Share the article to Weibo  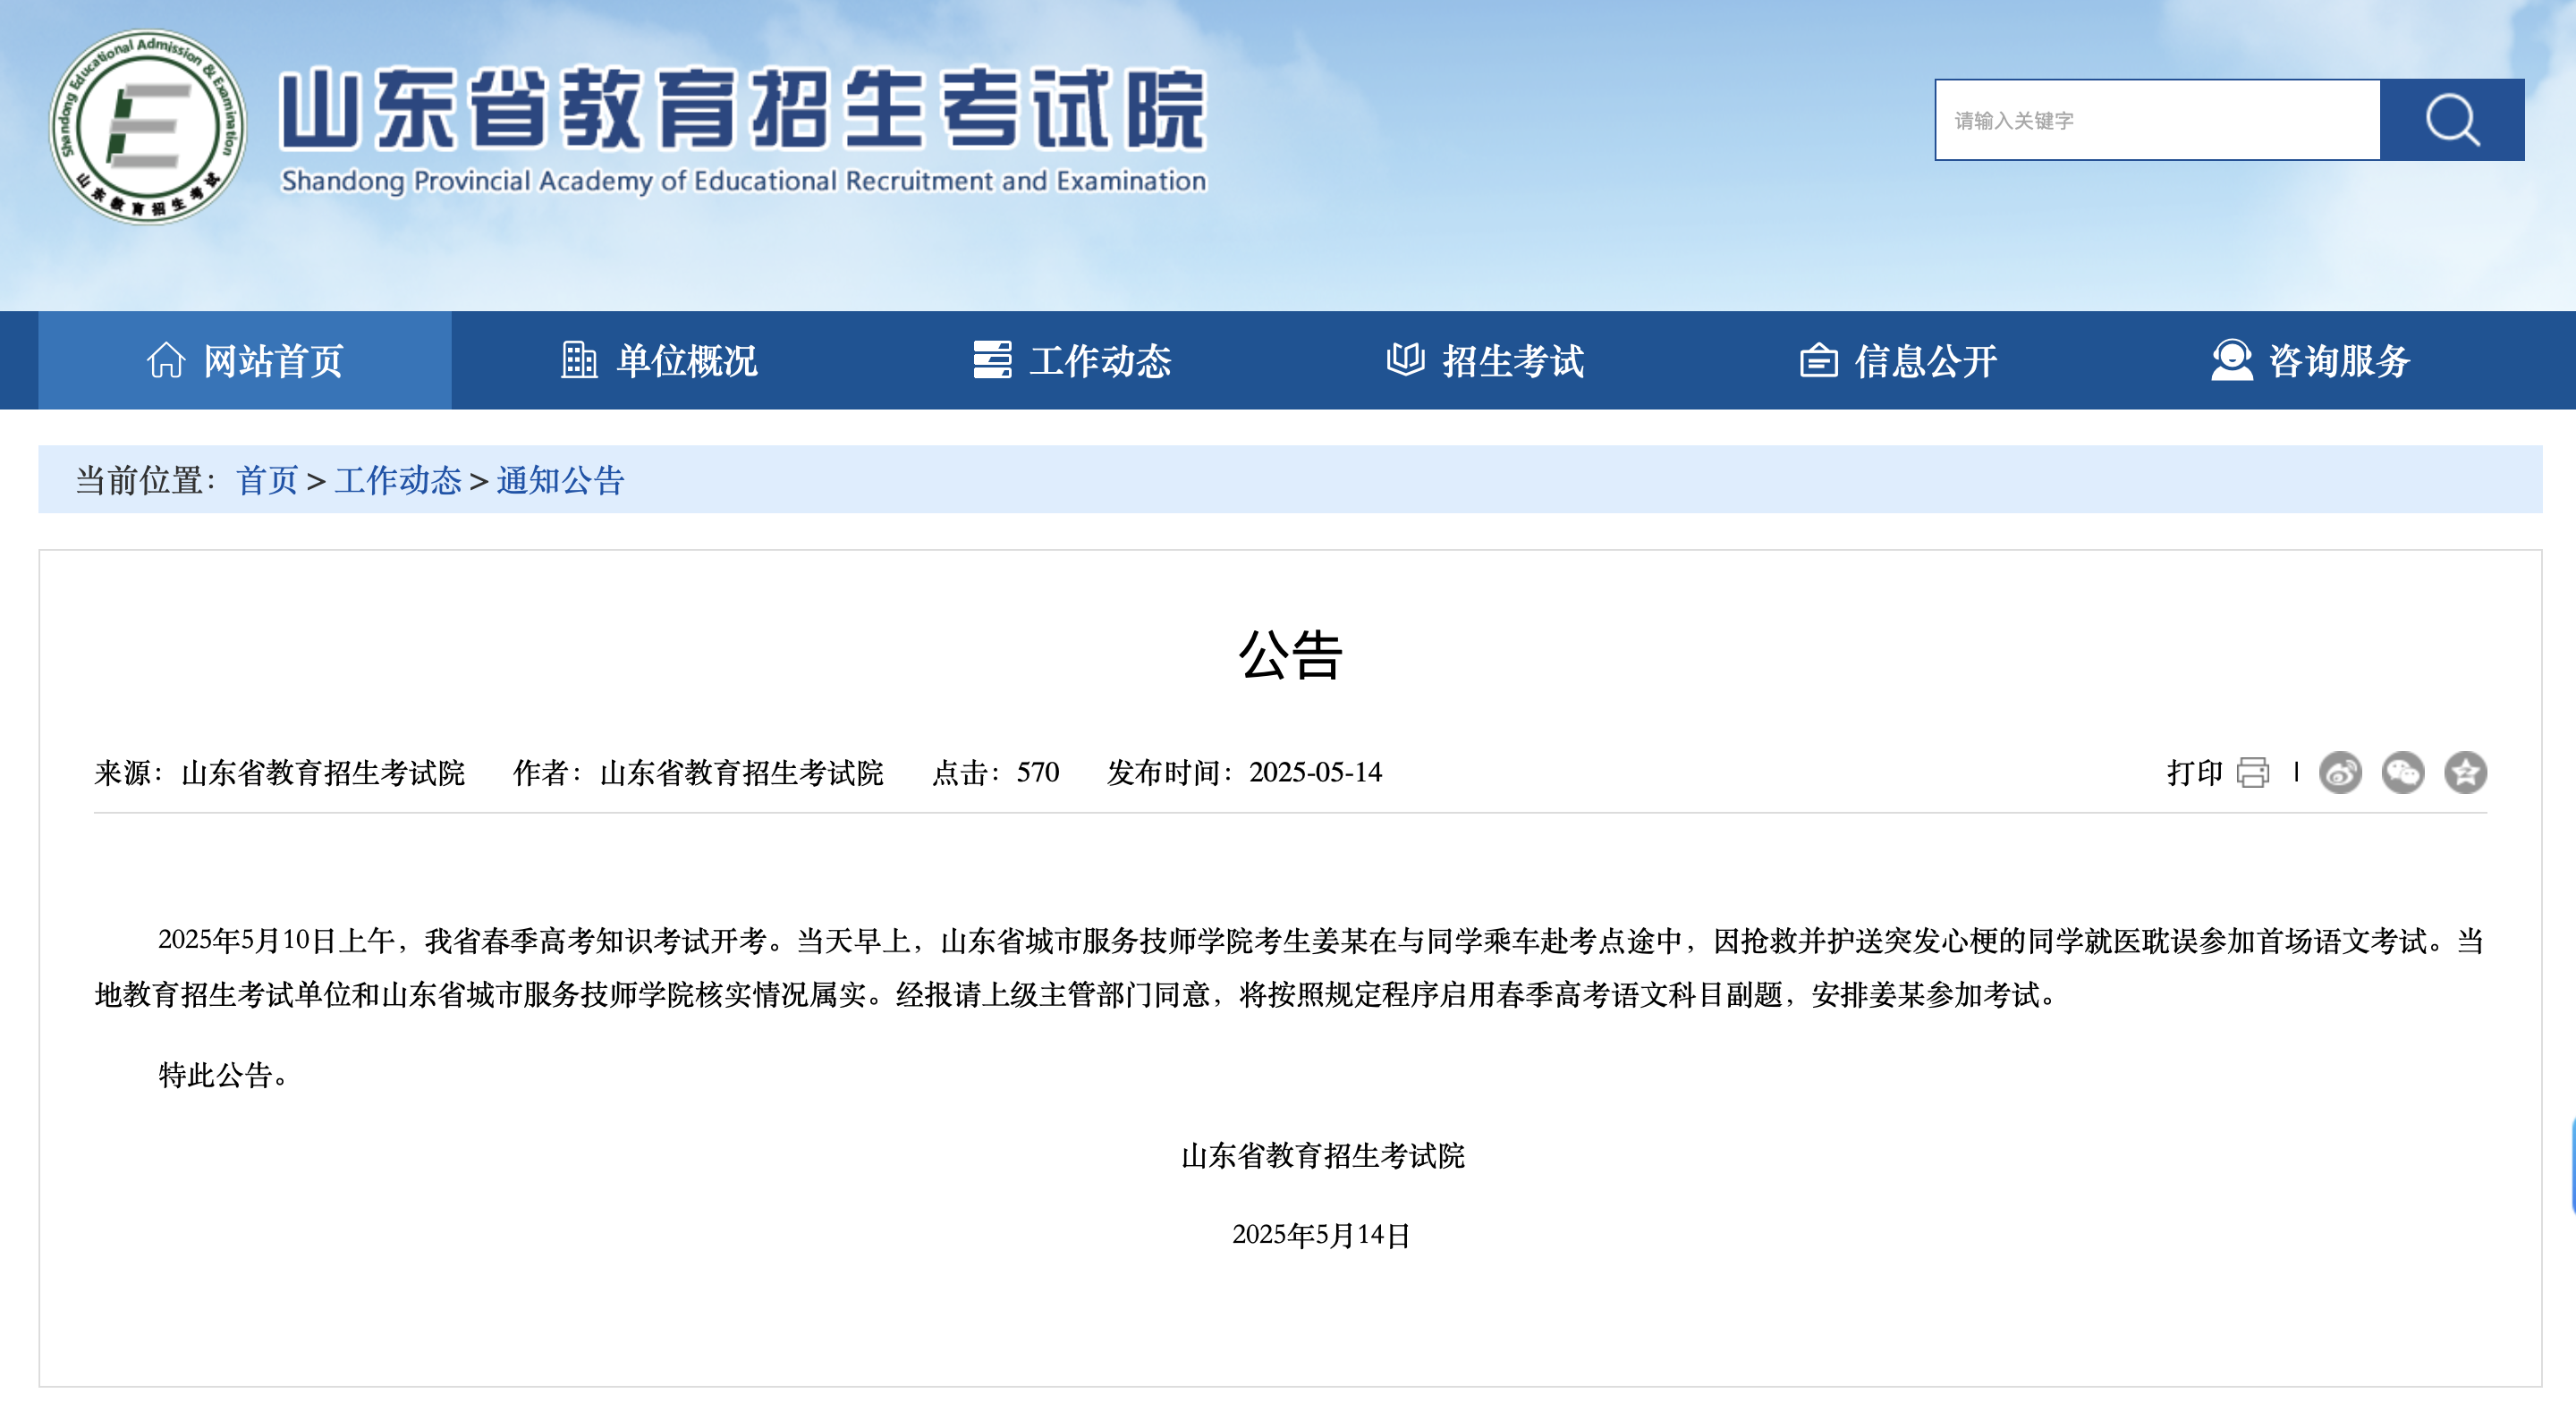2342,775
